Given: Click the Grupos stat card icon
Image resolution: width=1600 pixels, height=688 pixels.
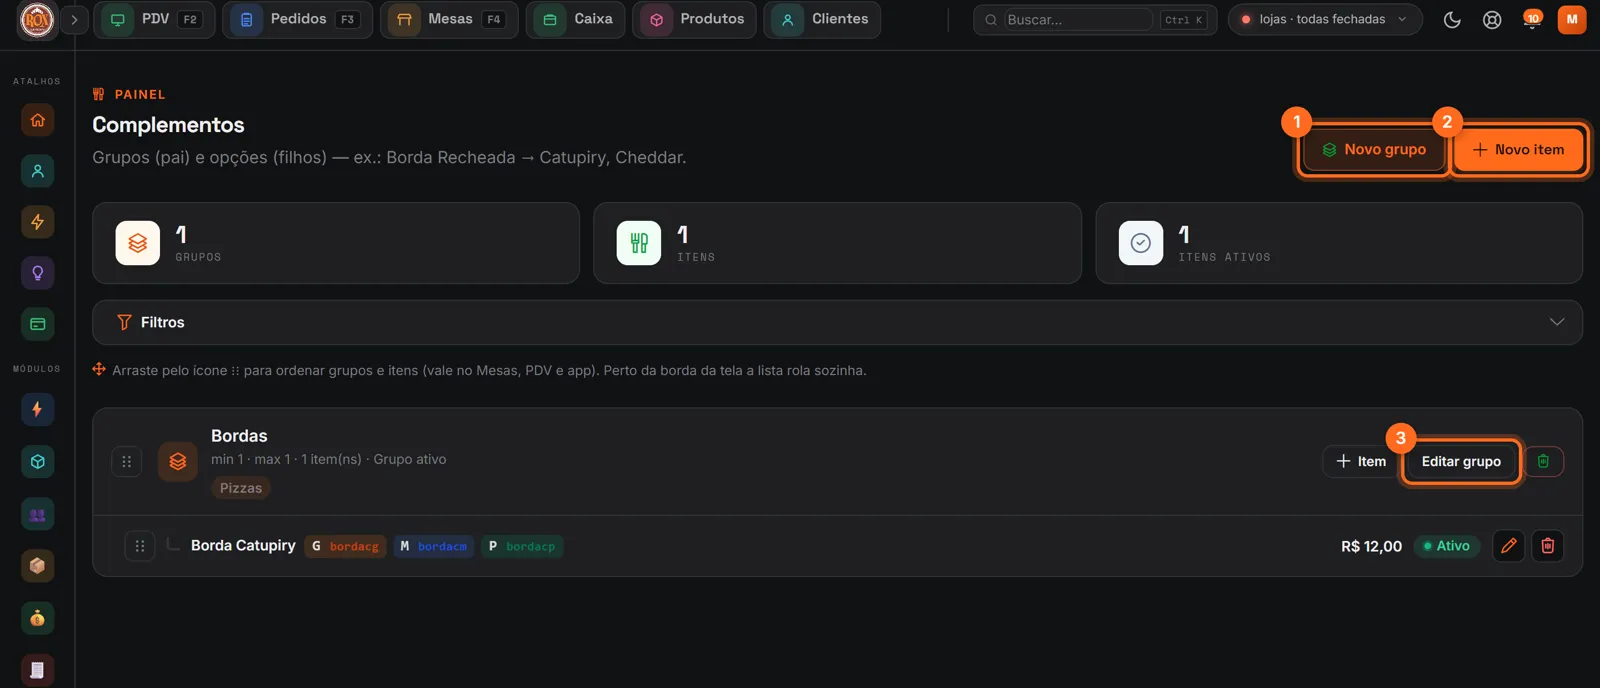Looking at the screenshot, I should [138, 243].
